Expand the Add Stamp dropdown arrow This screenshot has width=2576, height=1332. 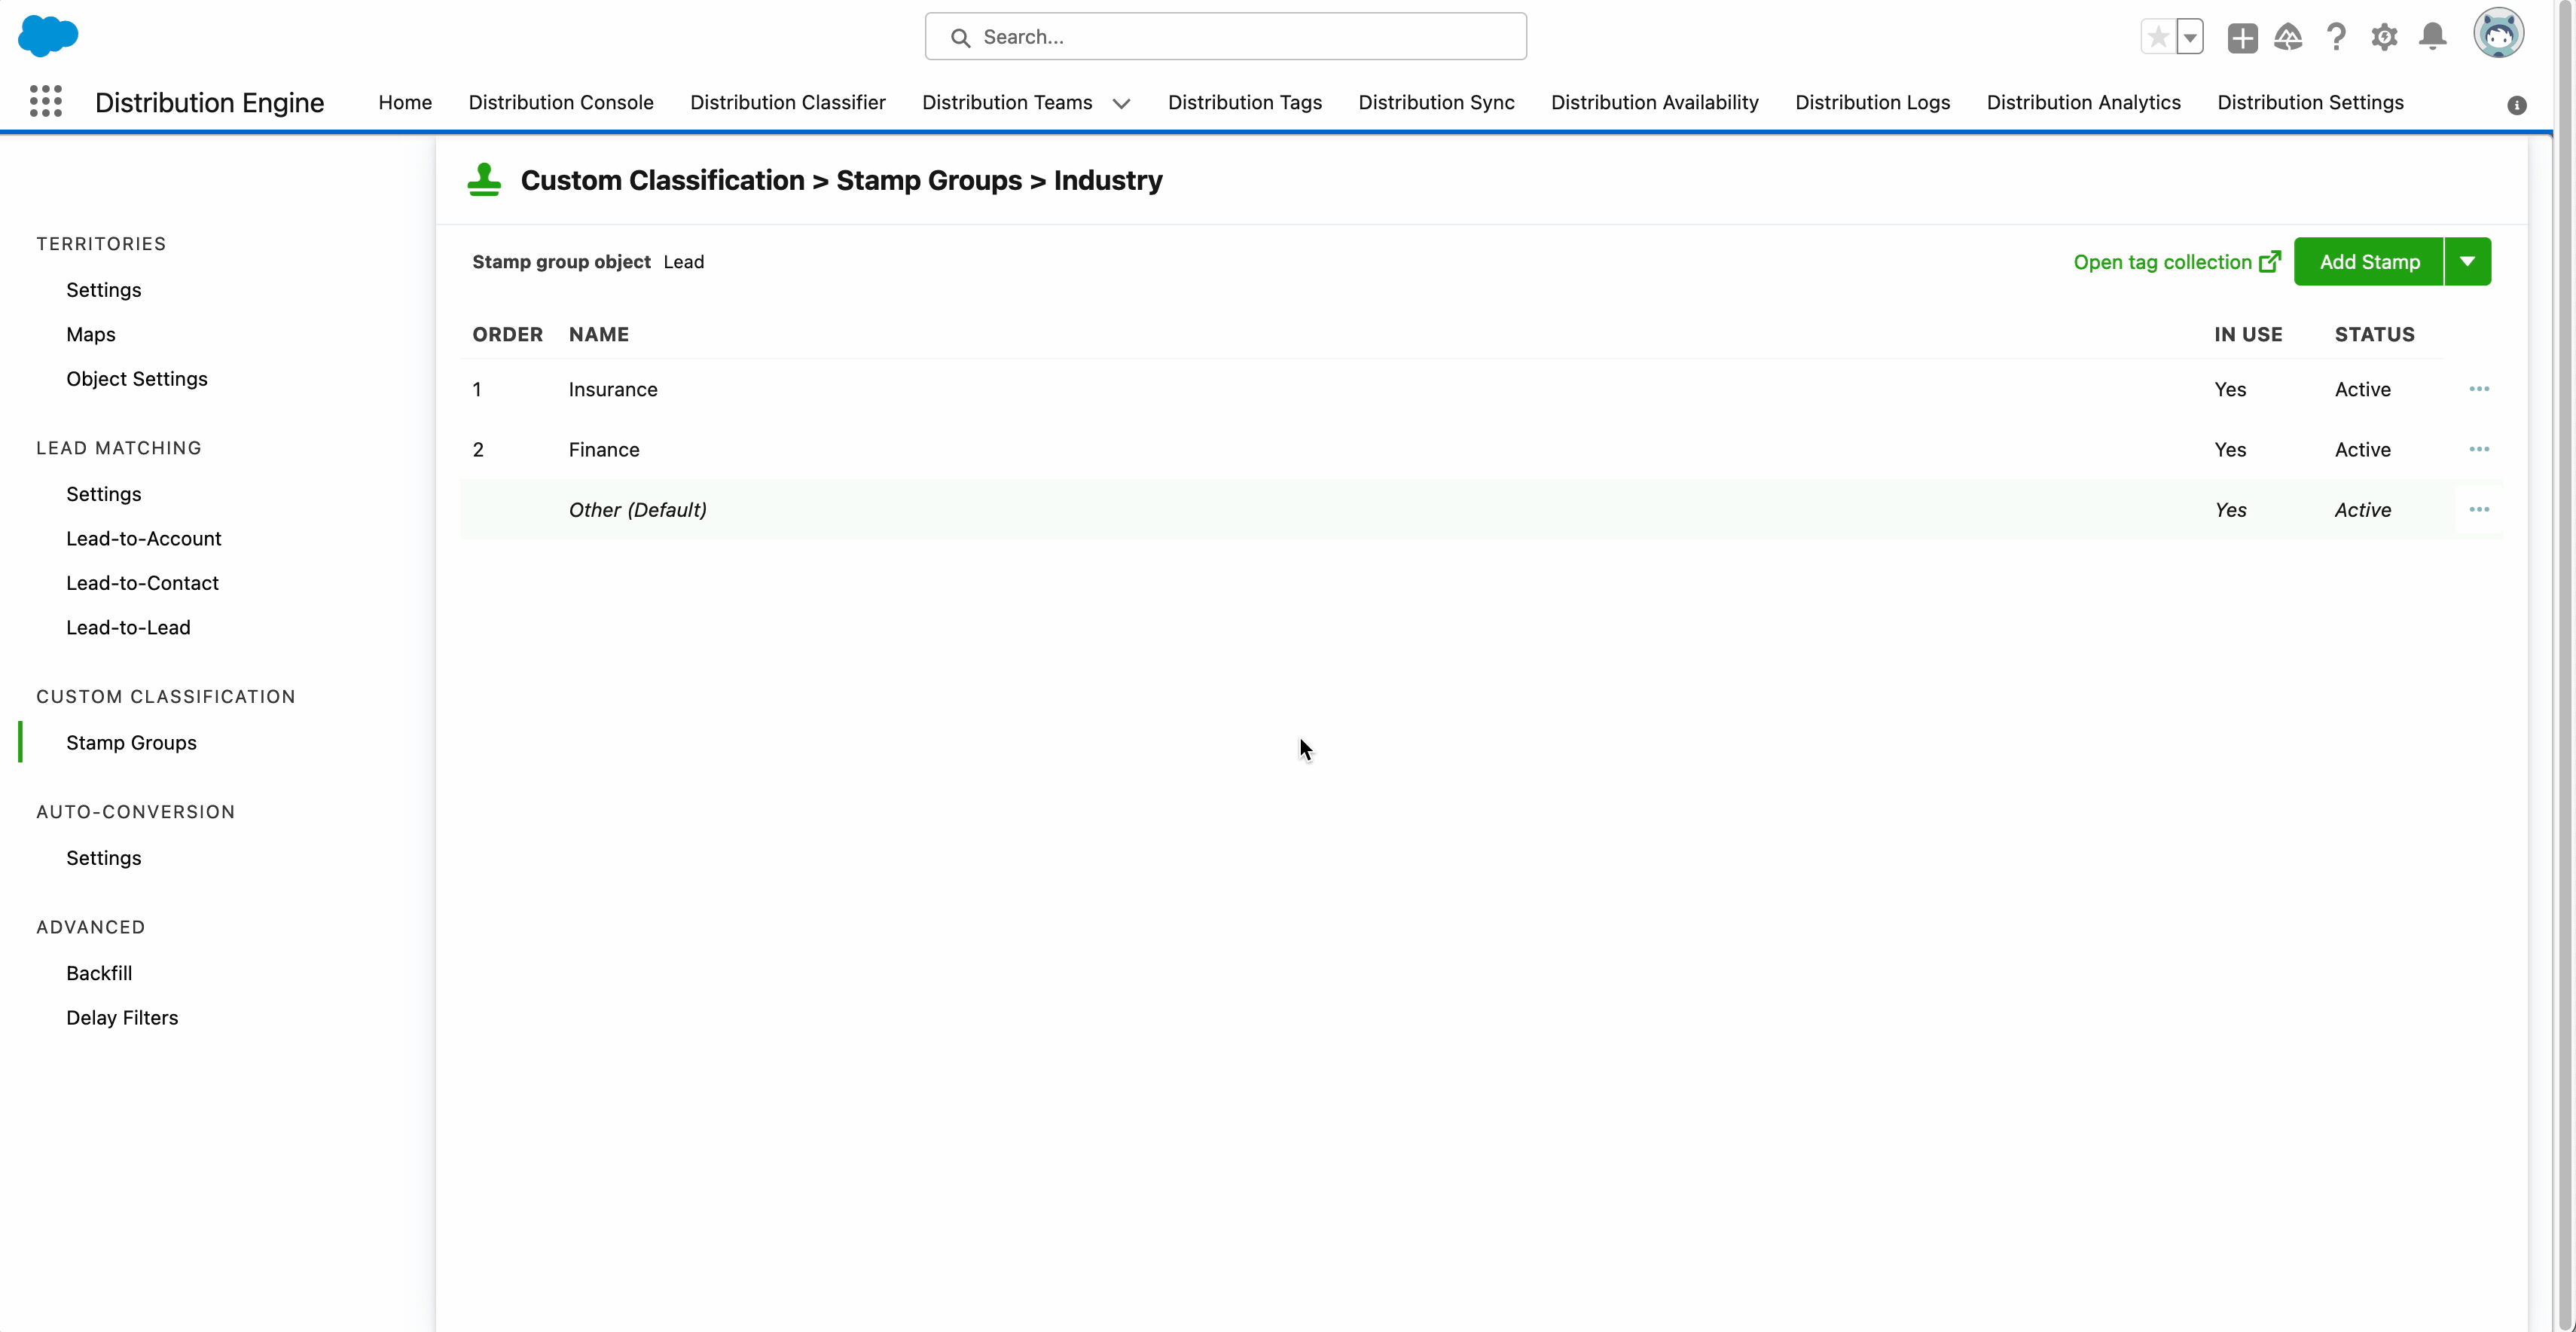pos(2468,262)
